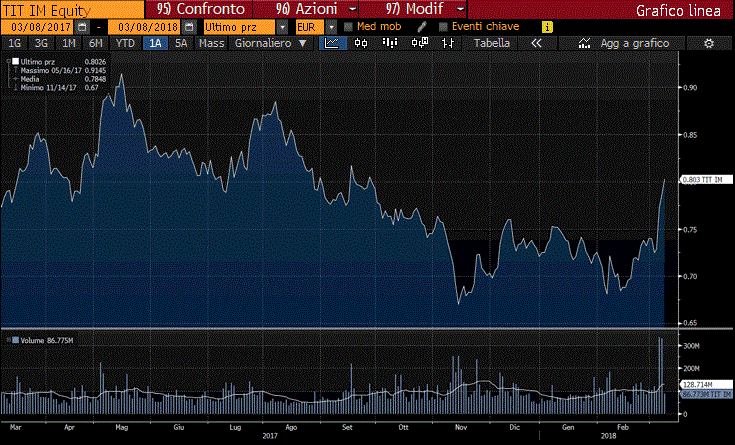The height and width of the screenshot is (445, 735).
Task: Select the 6M time range tab
Action: (96, 43)
